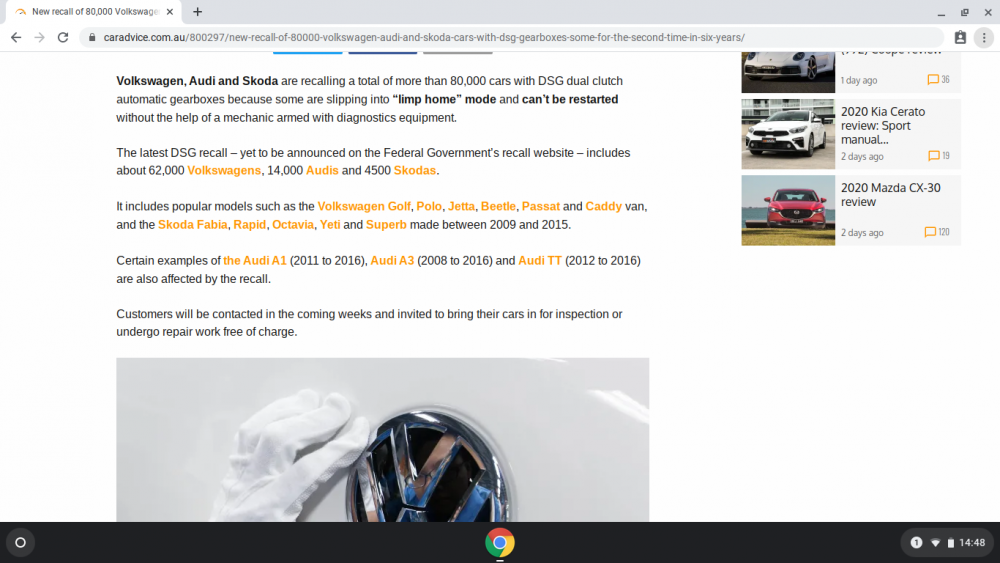The width and height of the screenshot is (1000, 563).
Task: Open comments on Mazda CX-30 review
Action: pyautogui.click(x=937, y=232)
